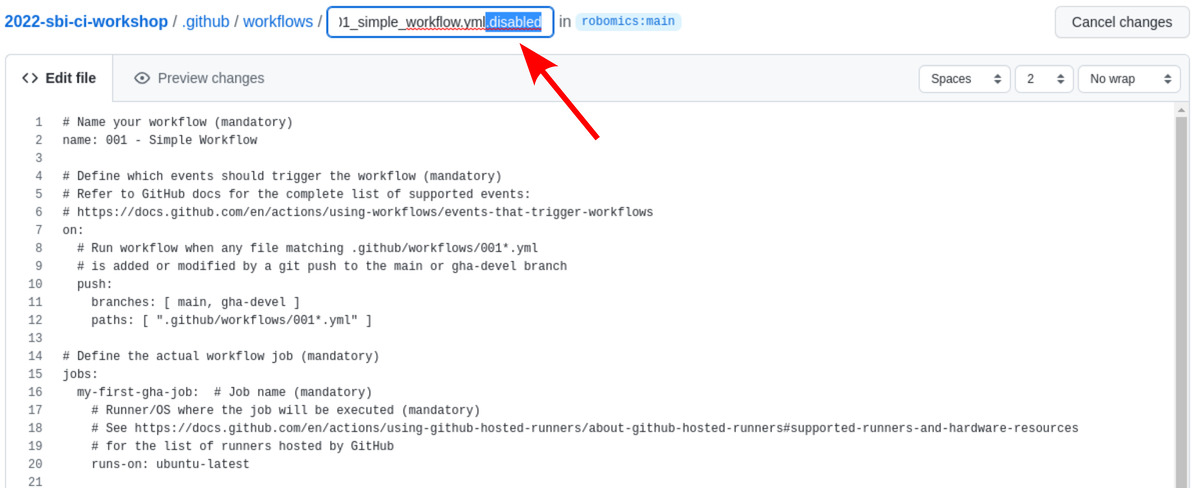
Task: Click the Cancel changes button
Action: [x=1121, y=22]
